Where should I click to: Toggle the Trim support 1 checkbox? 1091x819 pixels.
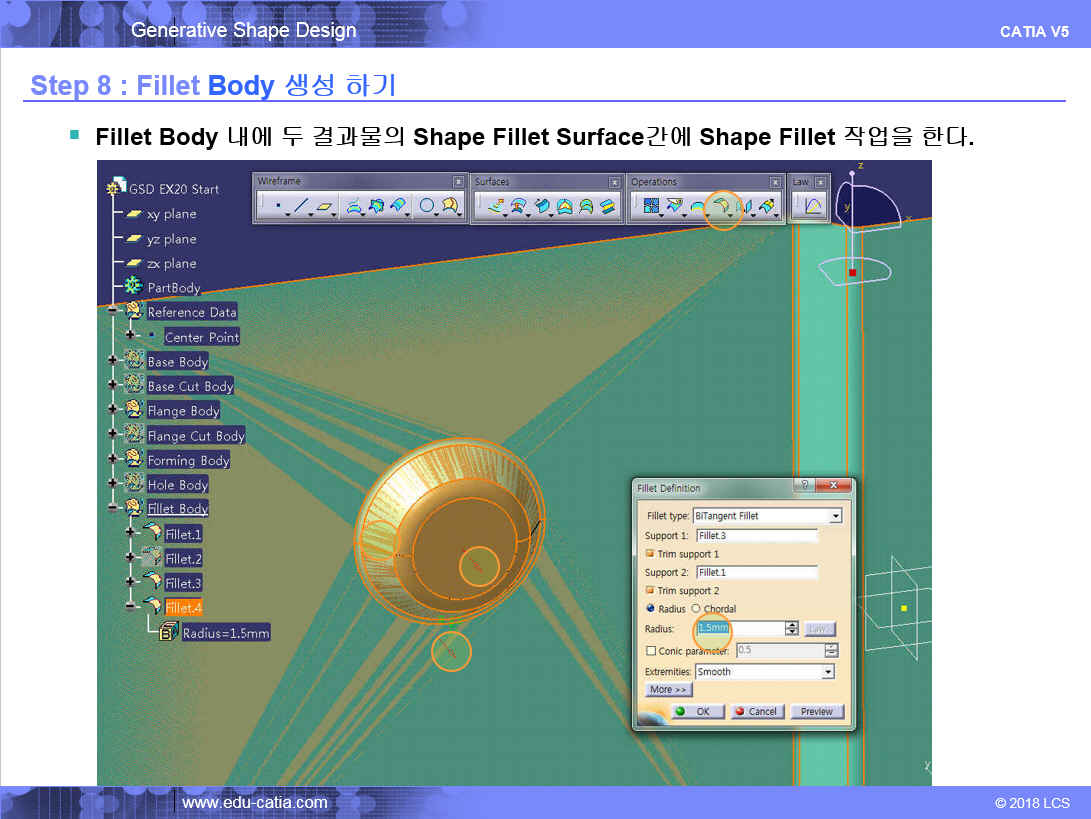(650, 554)
